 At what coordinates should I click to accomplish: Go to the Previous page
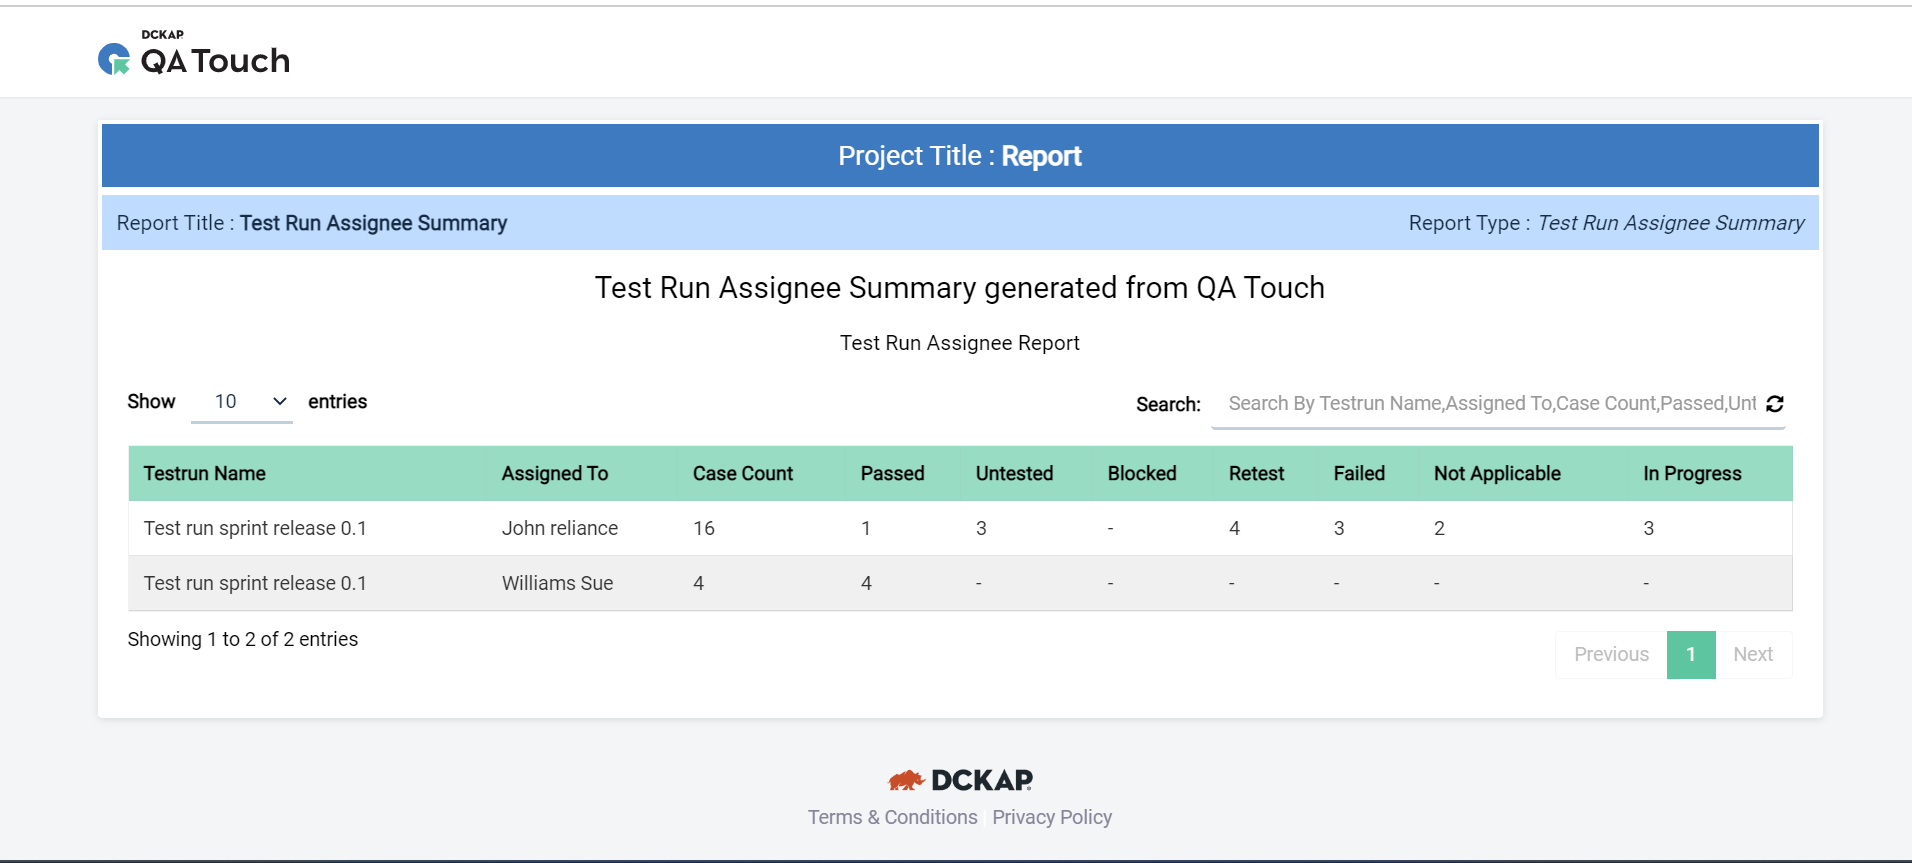(x=1611, y=655)
